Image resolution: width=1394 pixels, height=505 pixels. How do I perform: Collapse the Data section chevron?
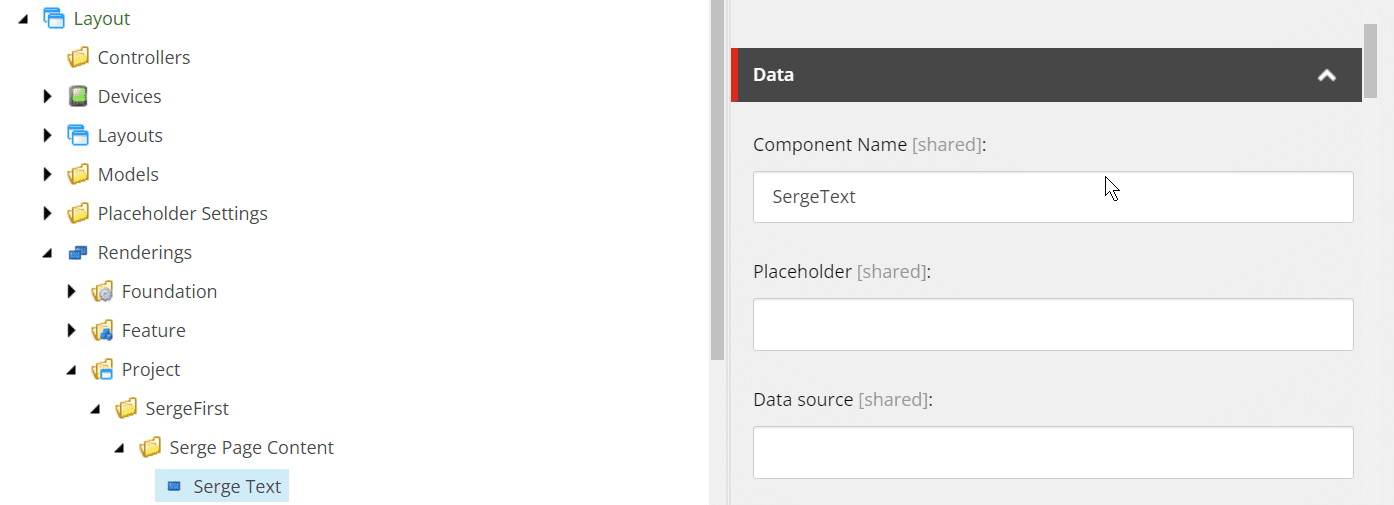1327,75
